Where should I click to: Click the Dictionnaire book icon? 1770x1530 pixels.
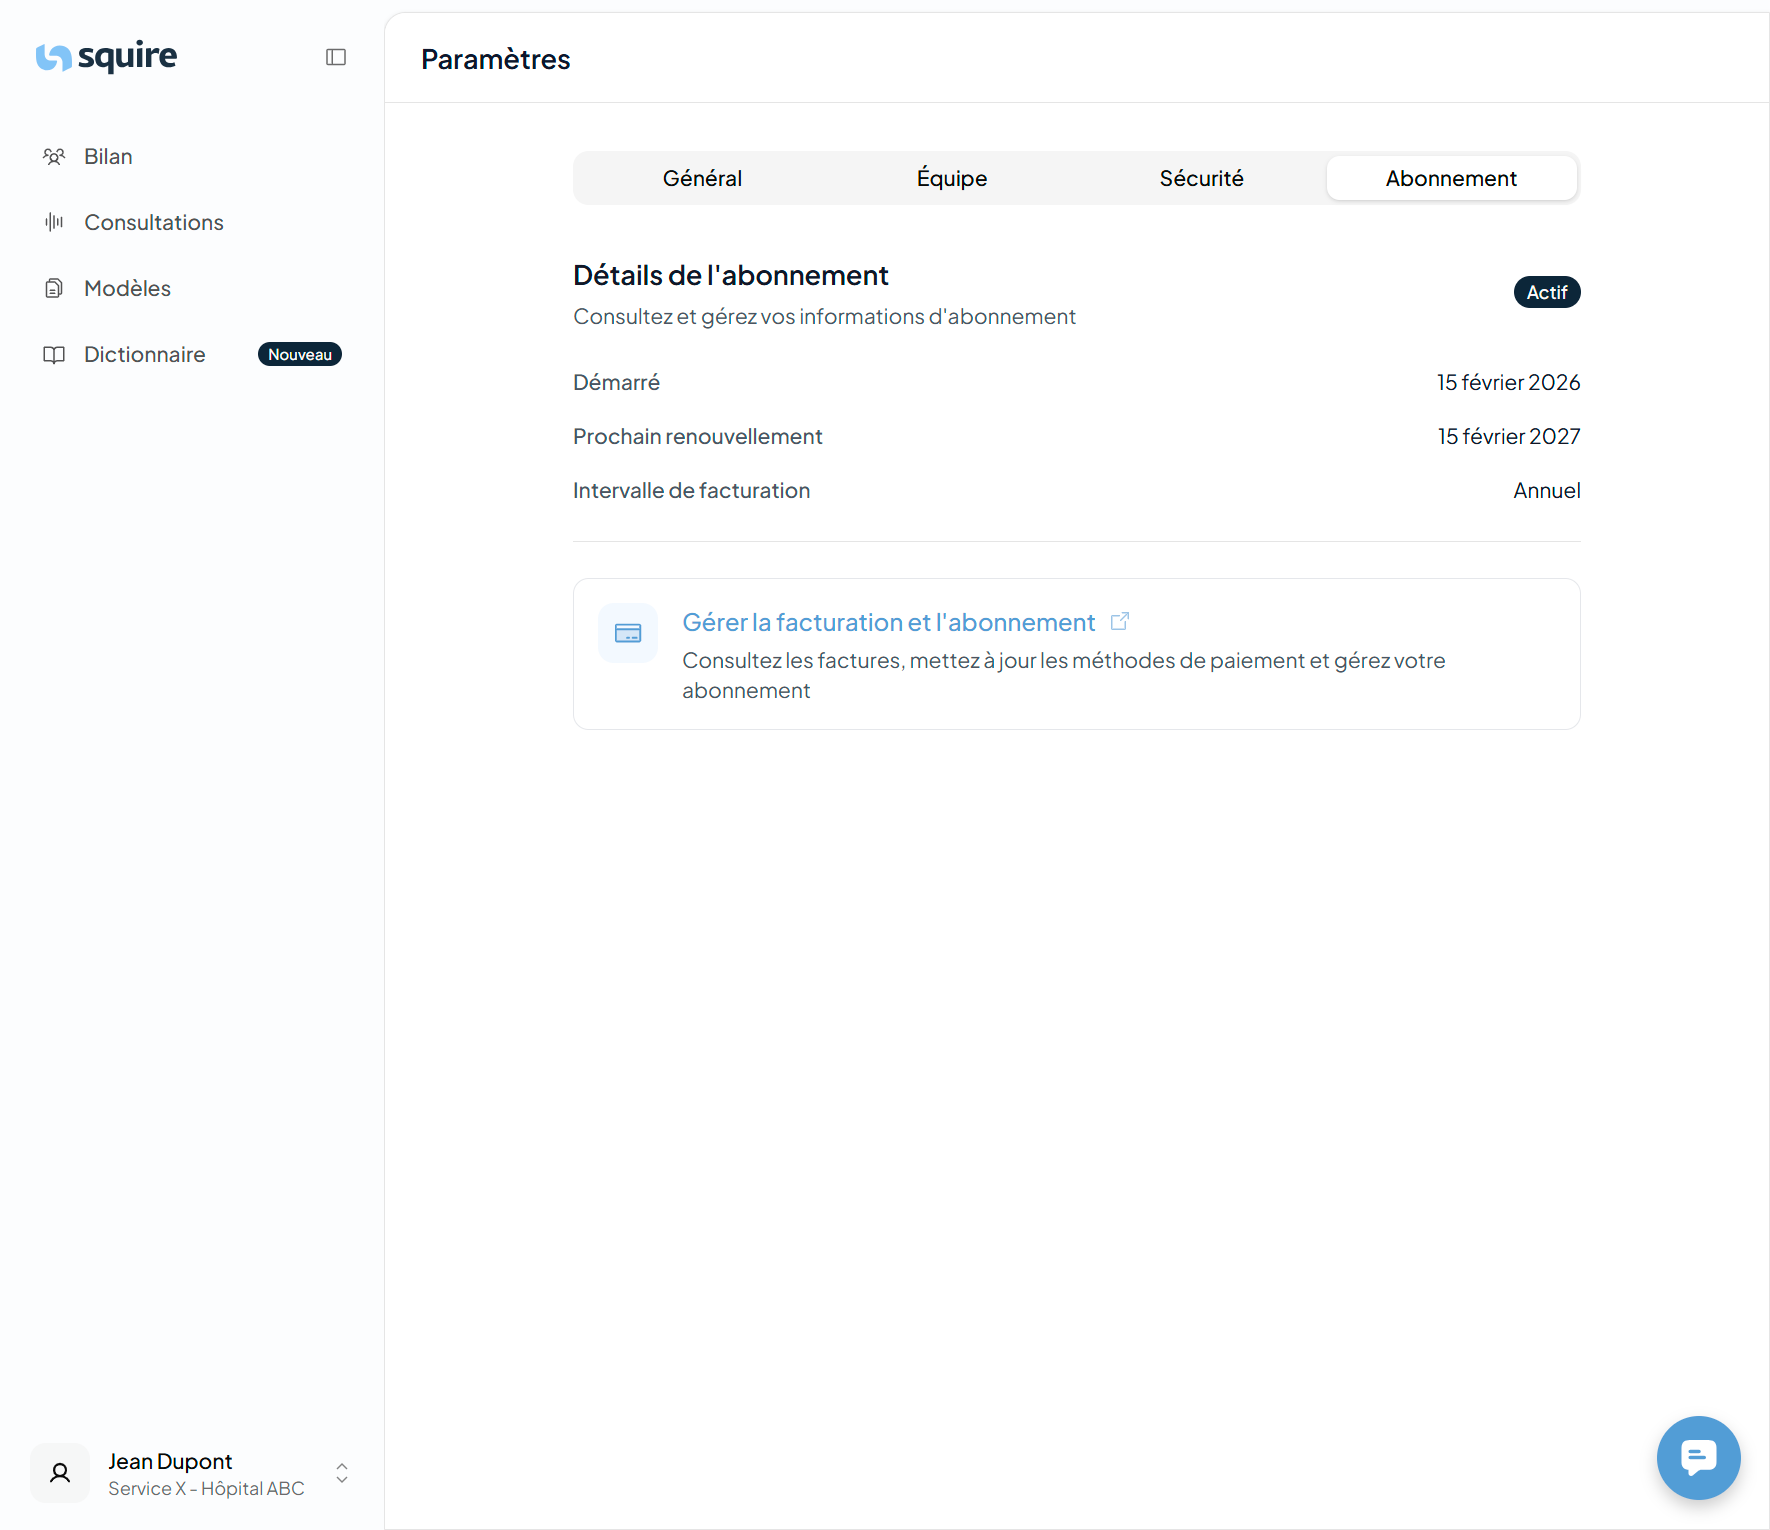pyautogui.click(x=54, y=354)
